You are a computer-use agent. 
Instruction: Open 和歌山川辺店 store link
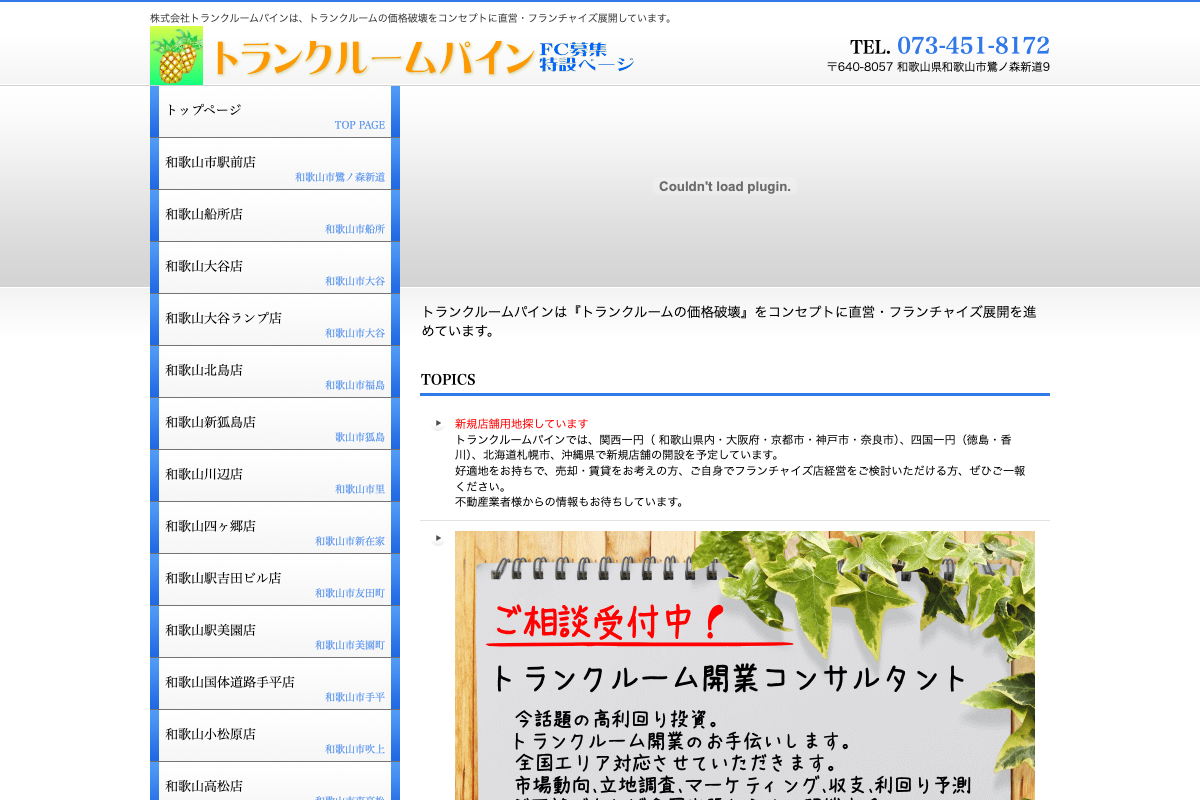click(275, 476)
